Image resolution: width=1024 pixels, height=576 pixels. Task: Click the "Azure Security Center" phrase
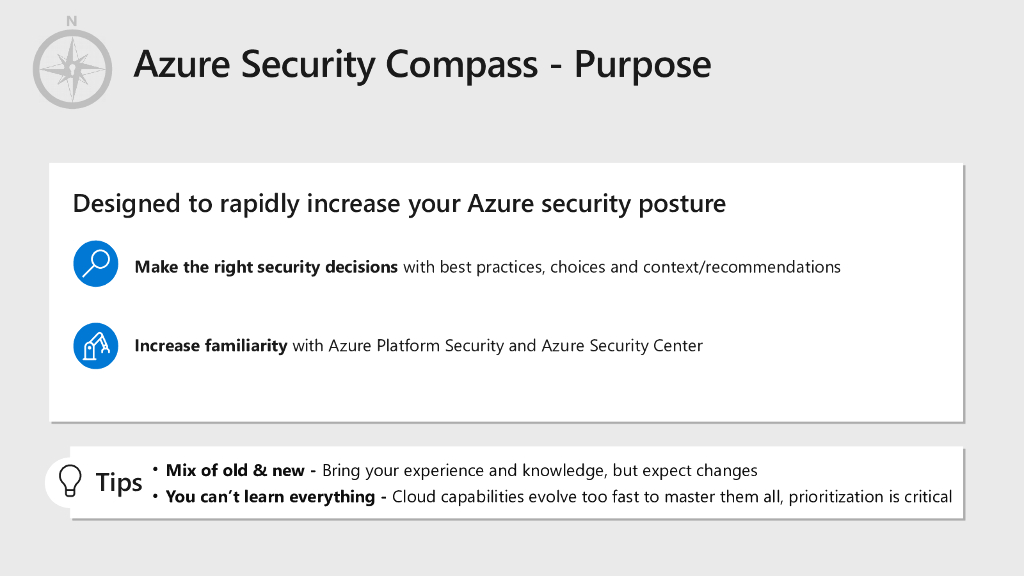(x=622, y=346)
